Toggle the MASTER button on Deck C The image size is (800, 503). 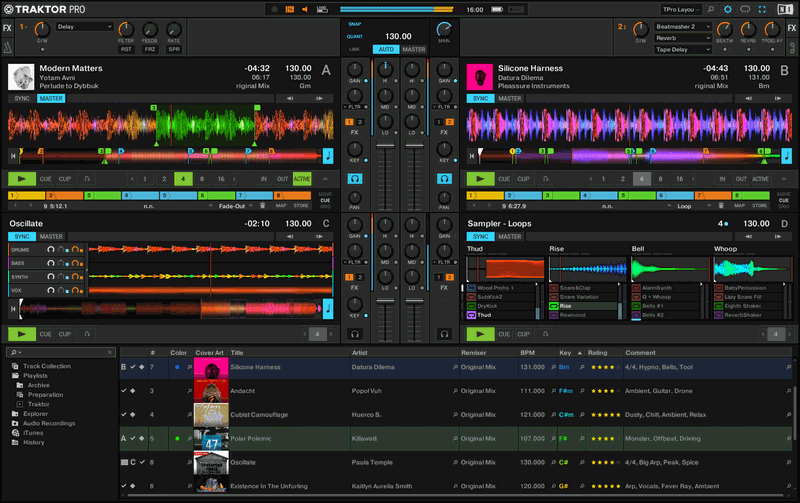(51, 237)
